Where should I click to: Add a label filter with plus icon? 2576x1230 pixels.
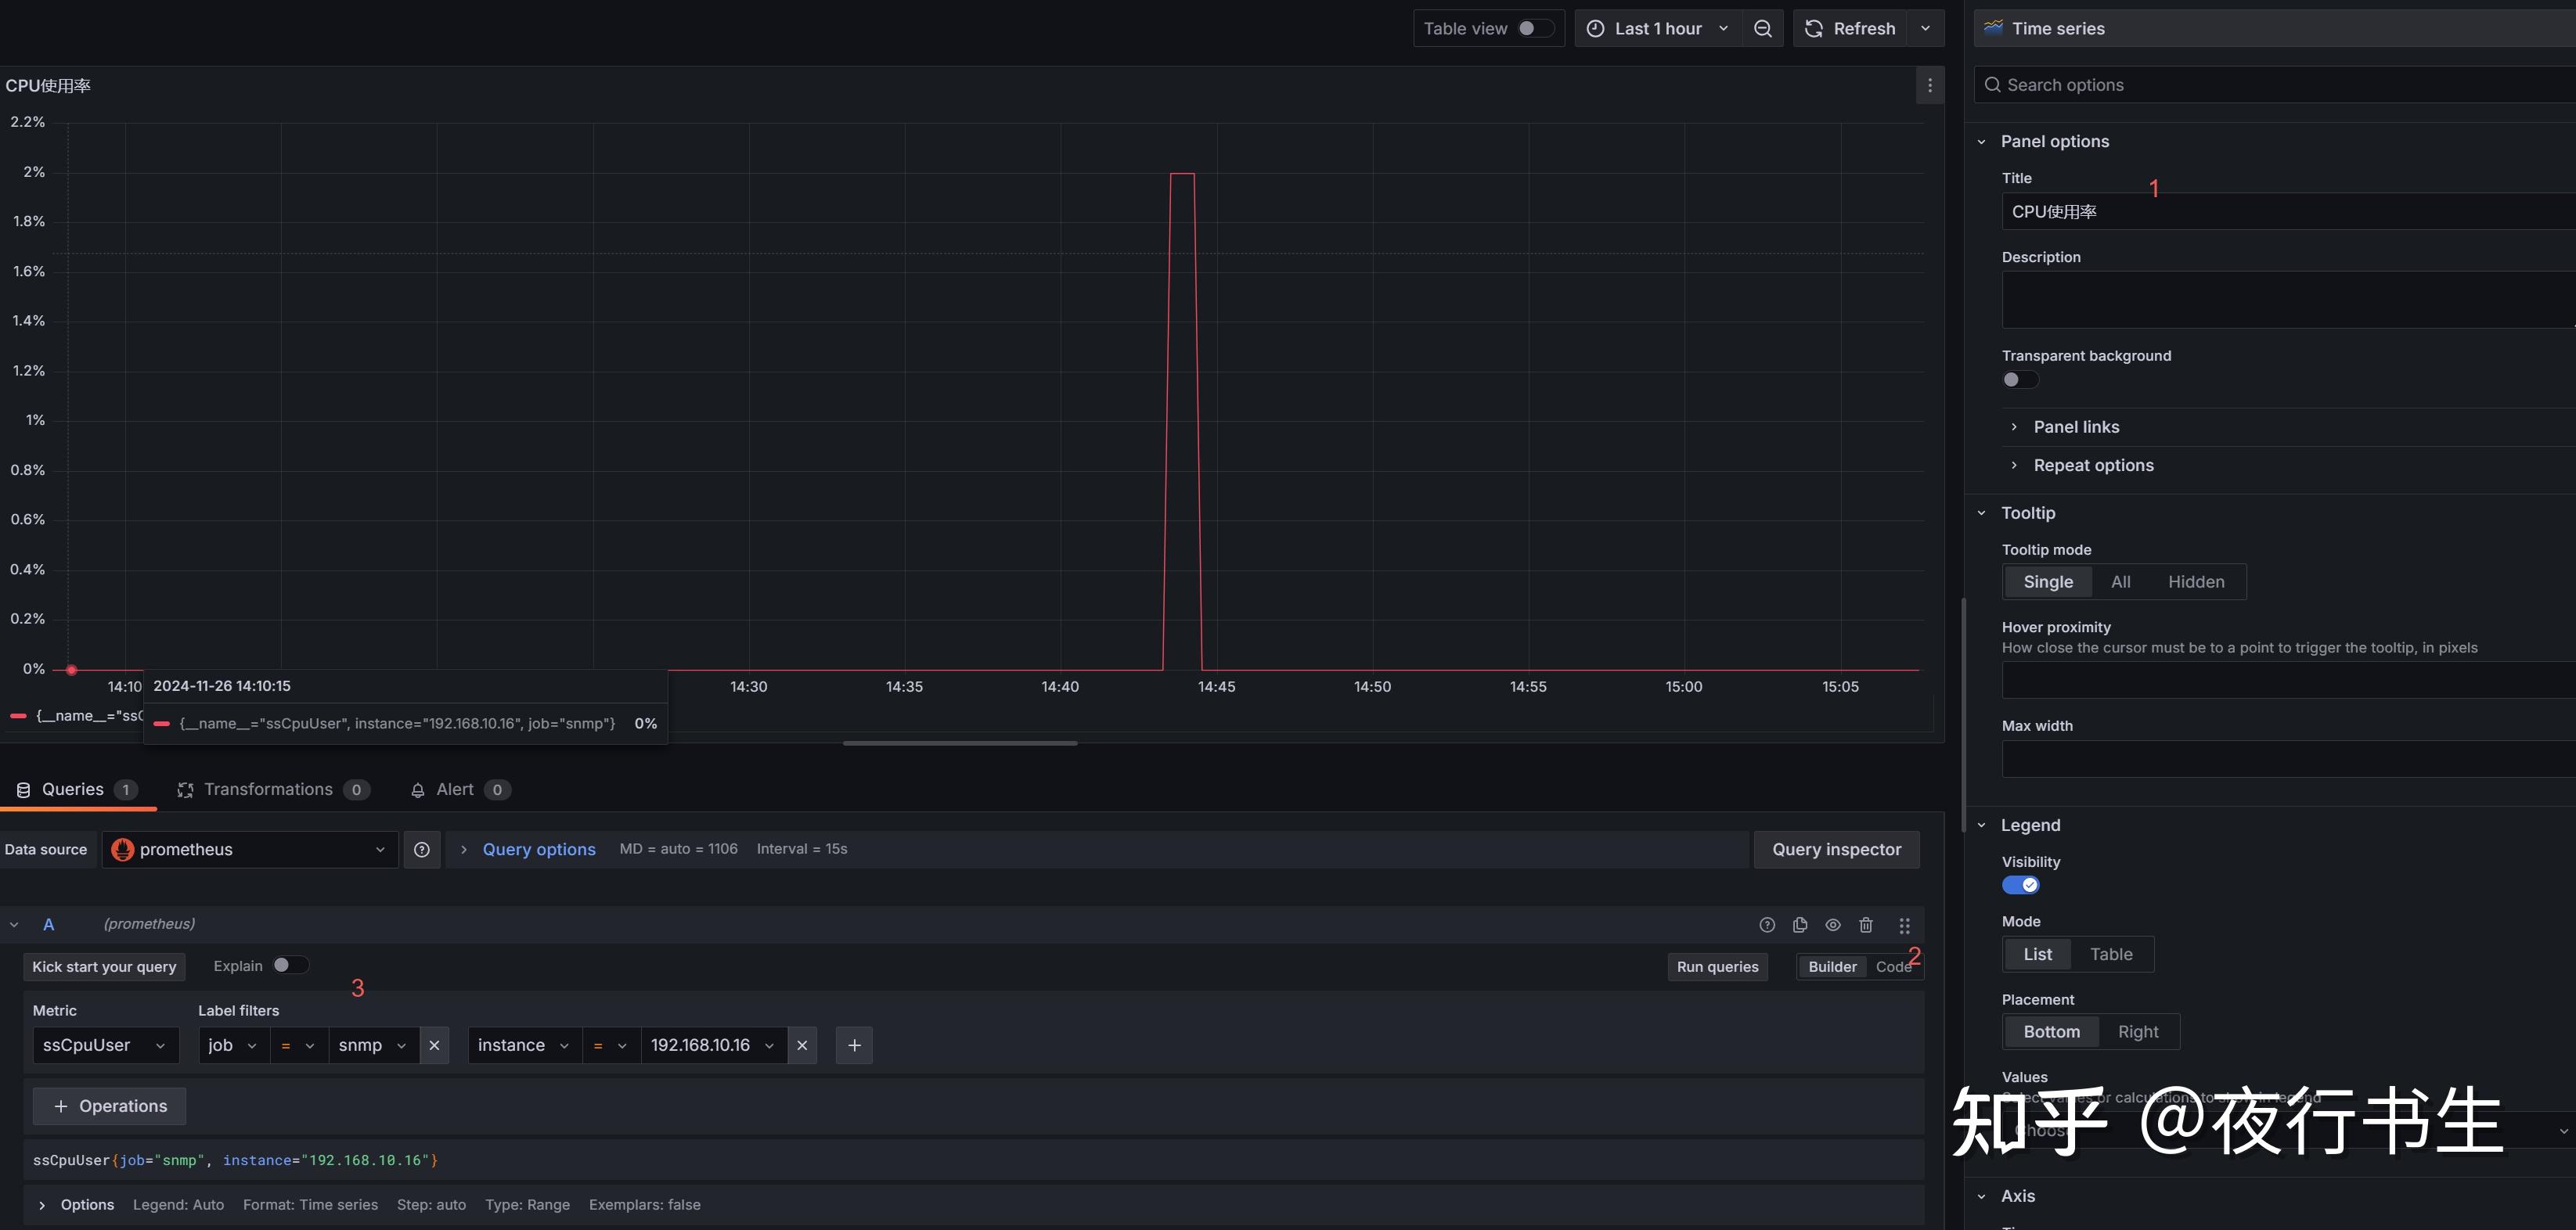click(x=854, y=1046)
